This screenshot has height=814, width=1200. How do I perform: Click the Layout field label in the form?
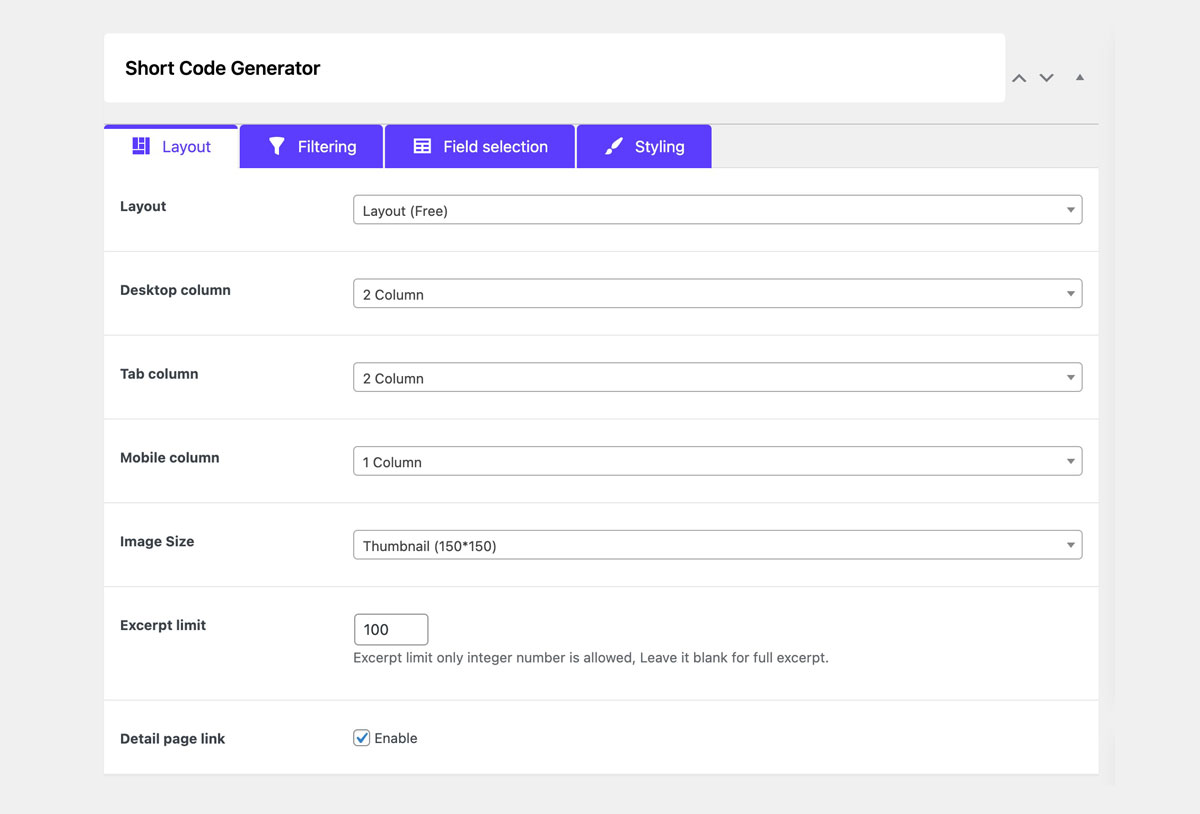click(x=143, y=206)
